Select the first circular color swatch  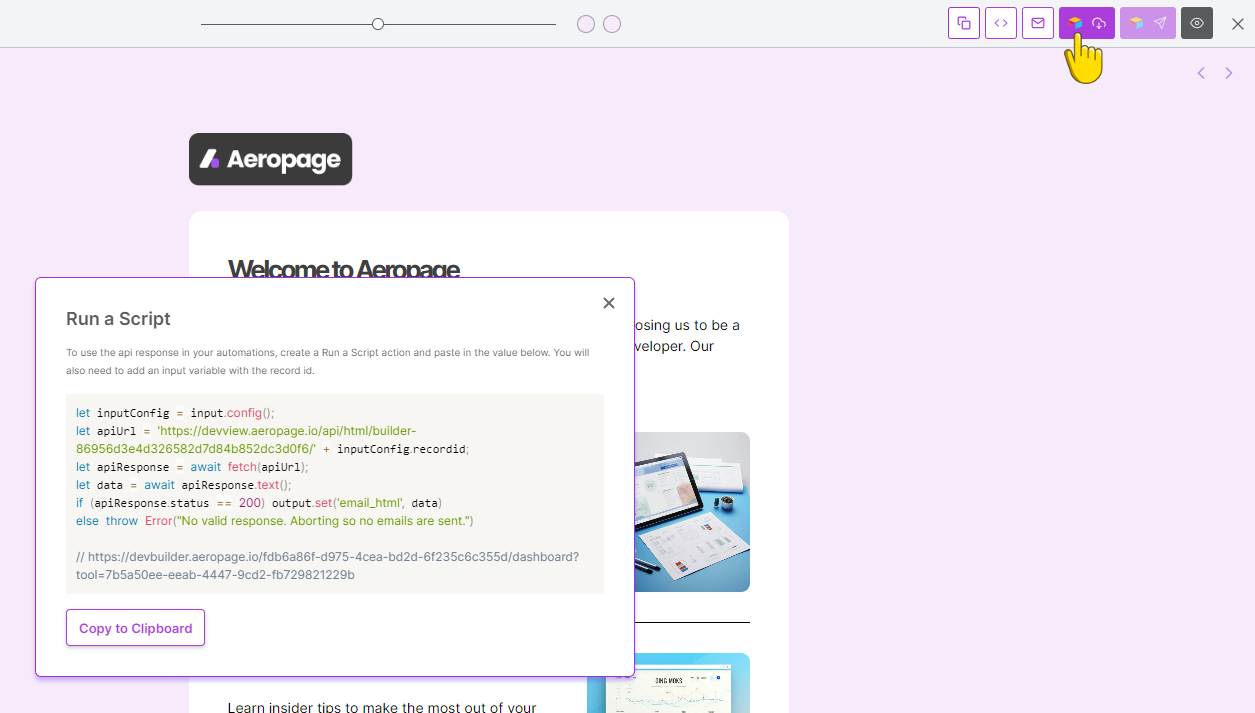tap(586, 24)
